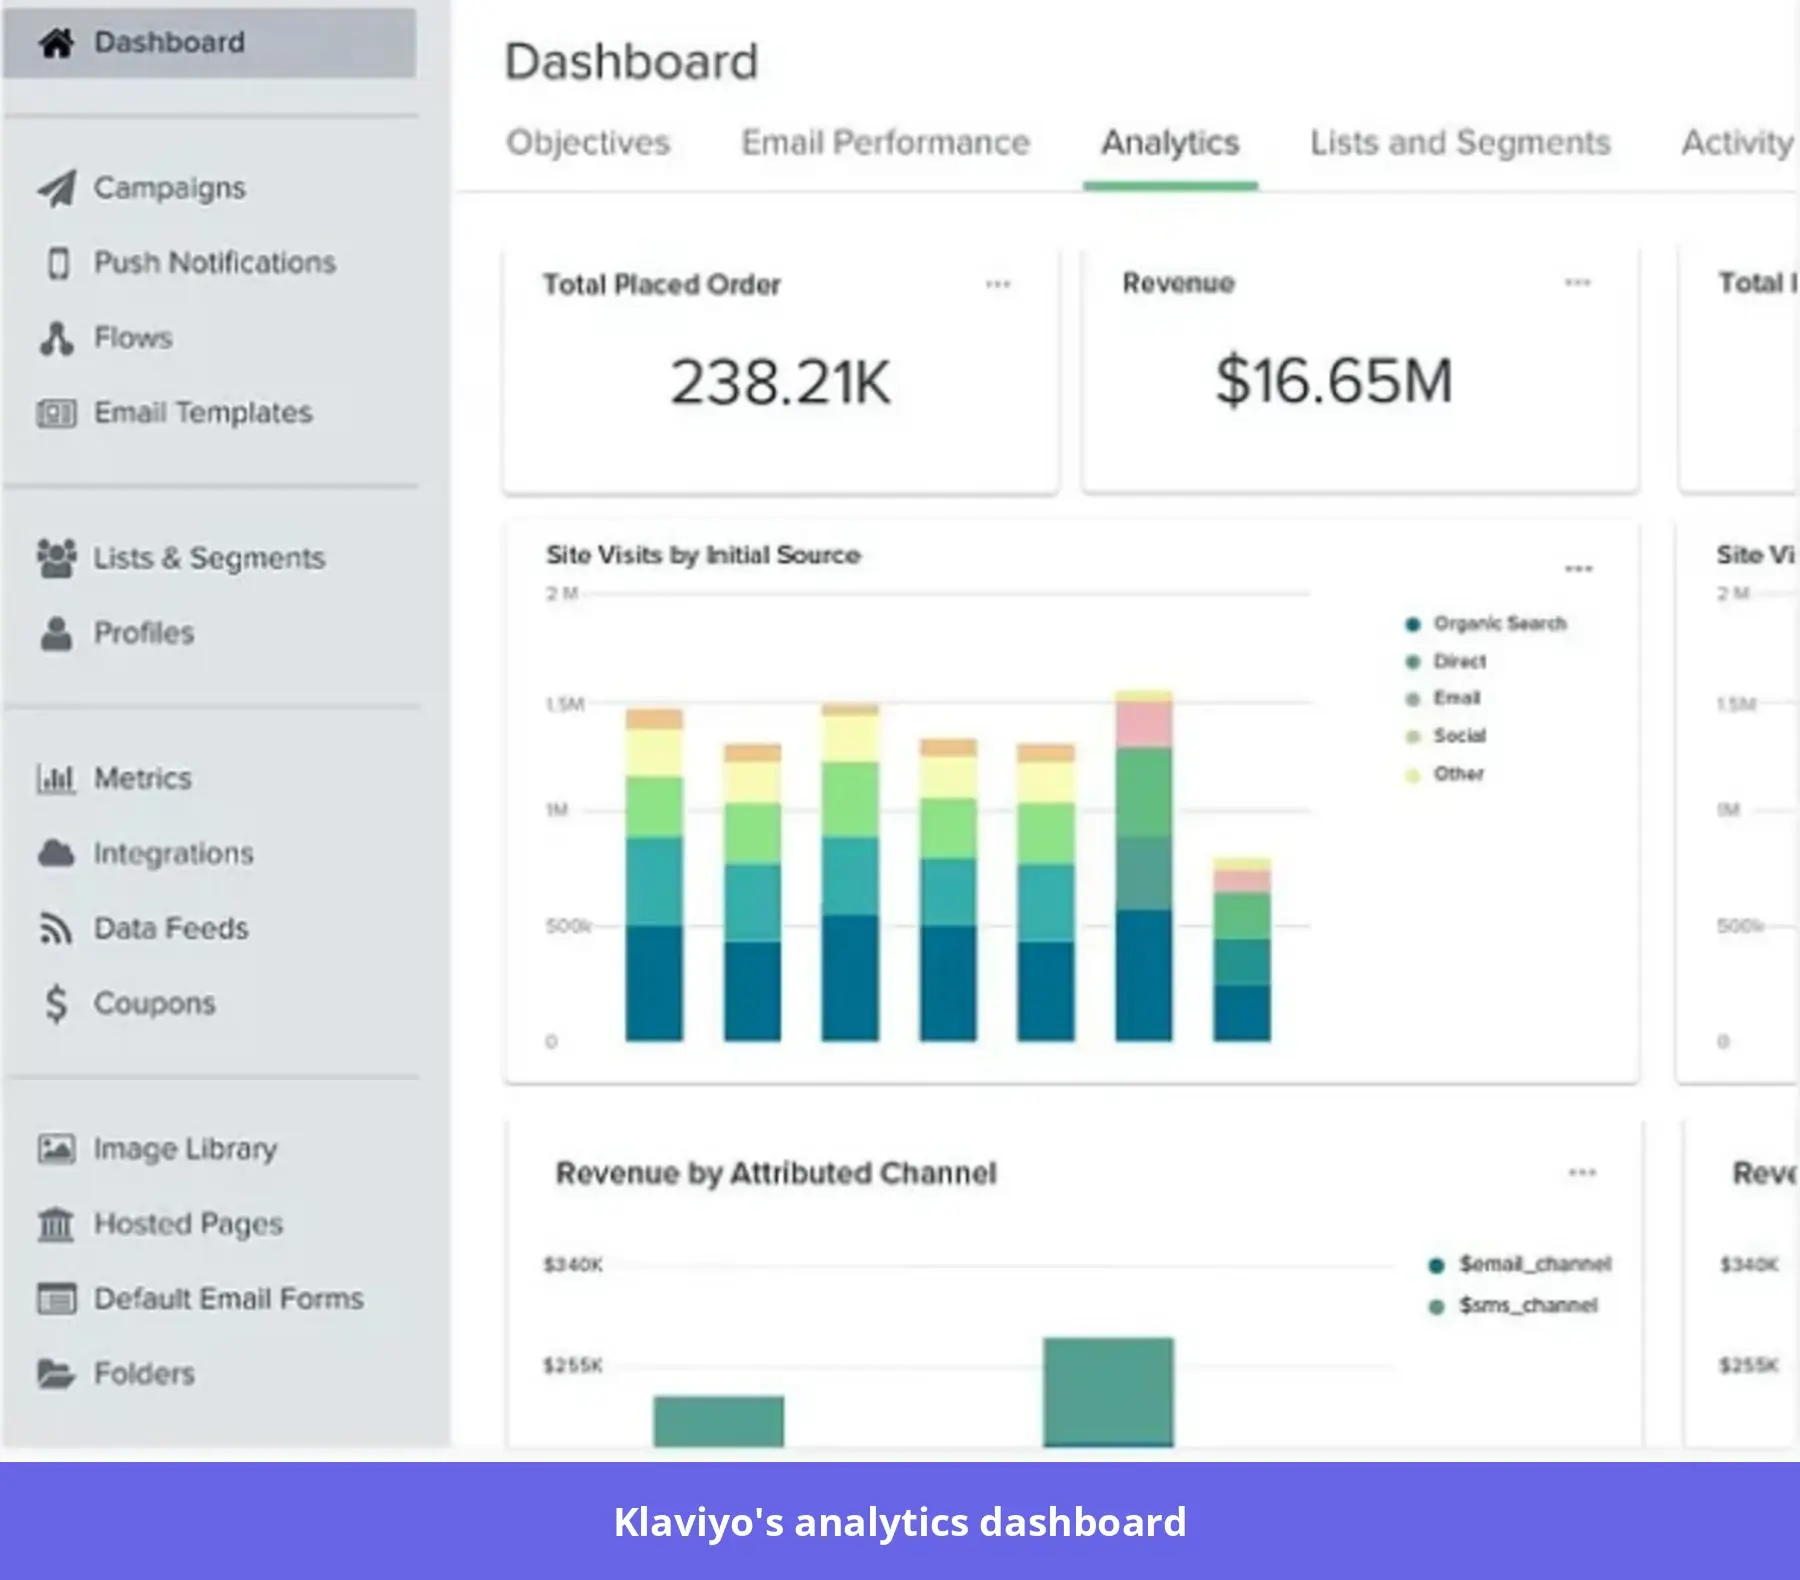The image size is (1800, 1580).
Task: Open Revenue card three-dot menu
Action: 1578,282
